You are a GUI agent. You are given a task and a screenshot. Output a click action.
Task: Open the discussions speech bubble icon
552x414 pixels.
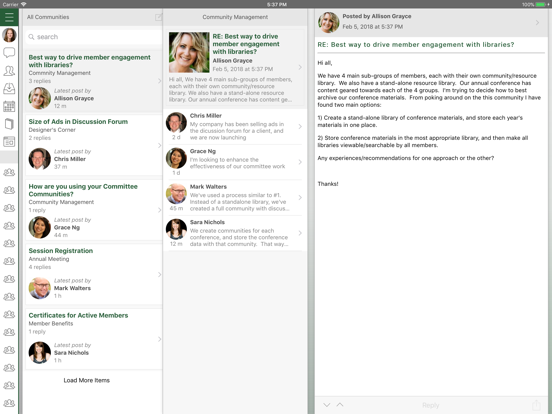coord(9,53)
